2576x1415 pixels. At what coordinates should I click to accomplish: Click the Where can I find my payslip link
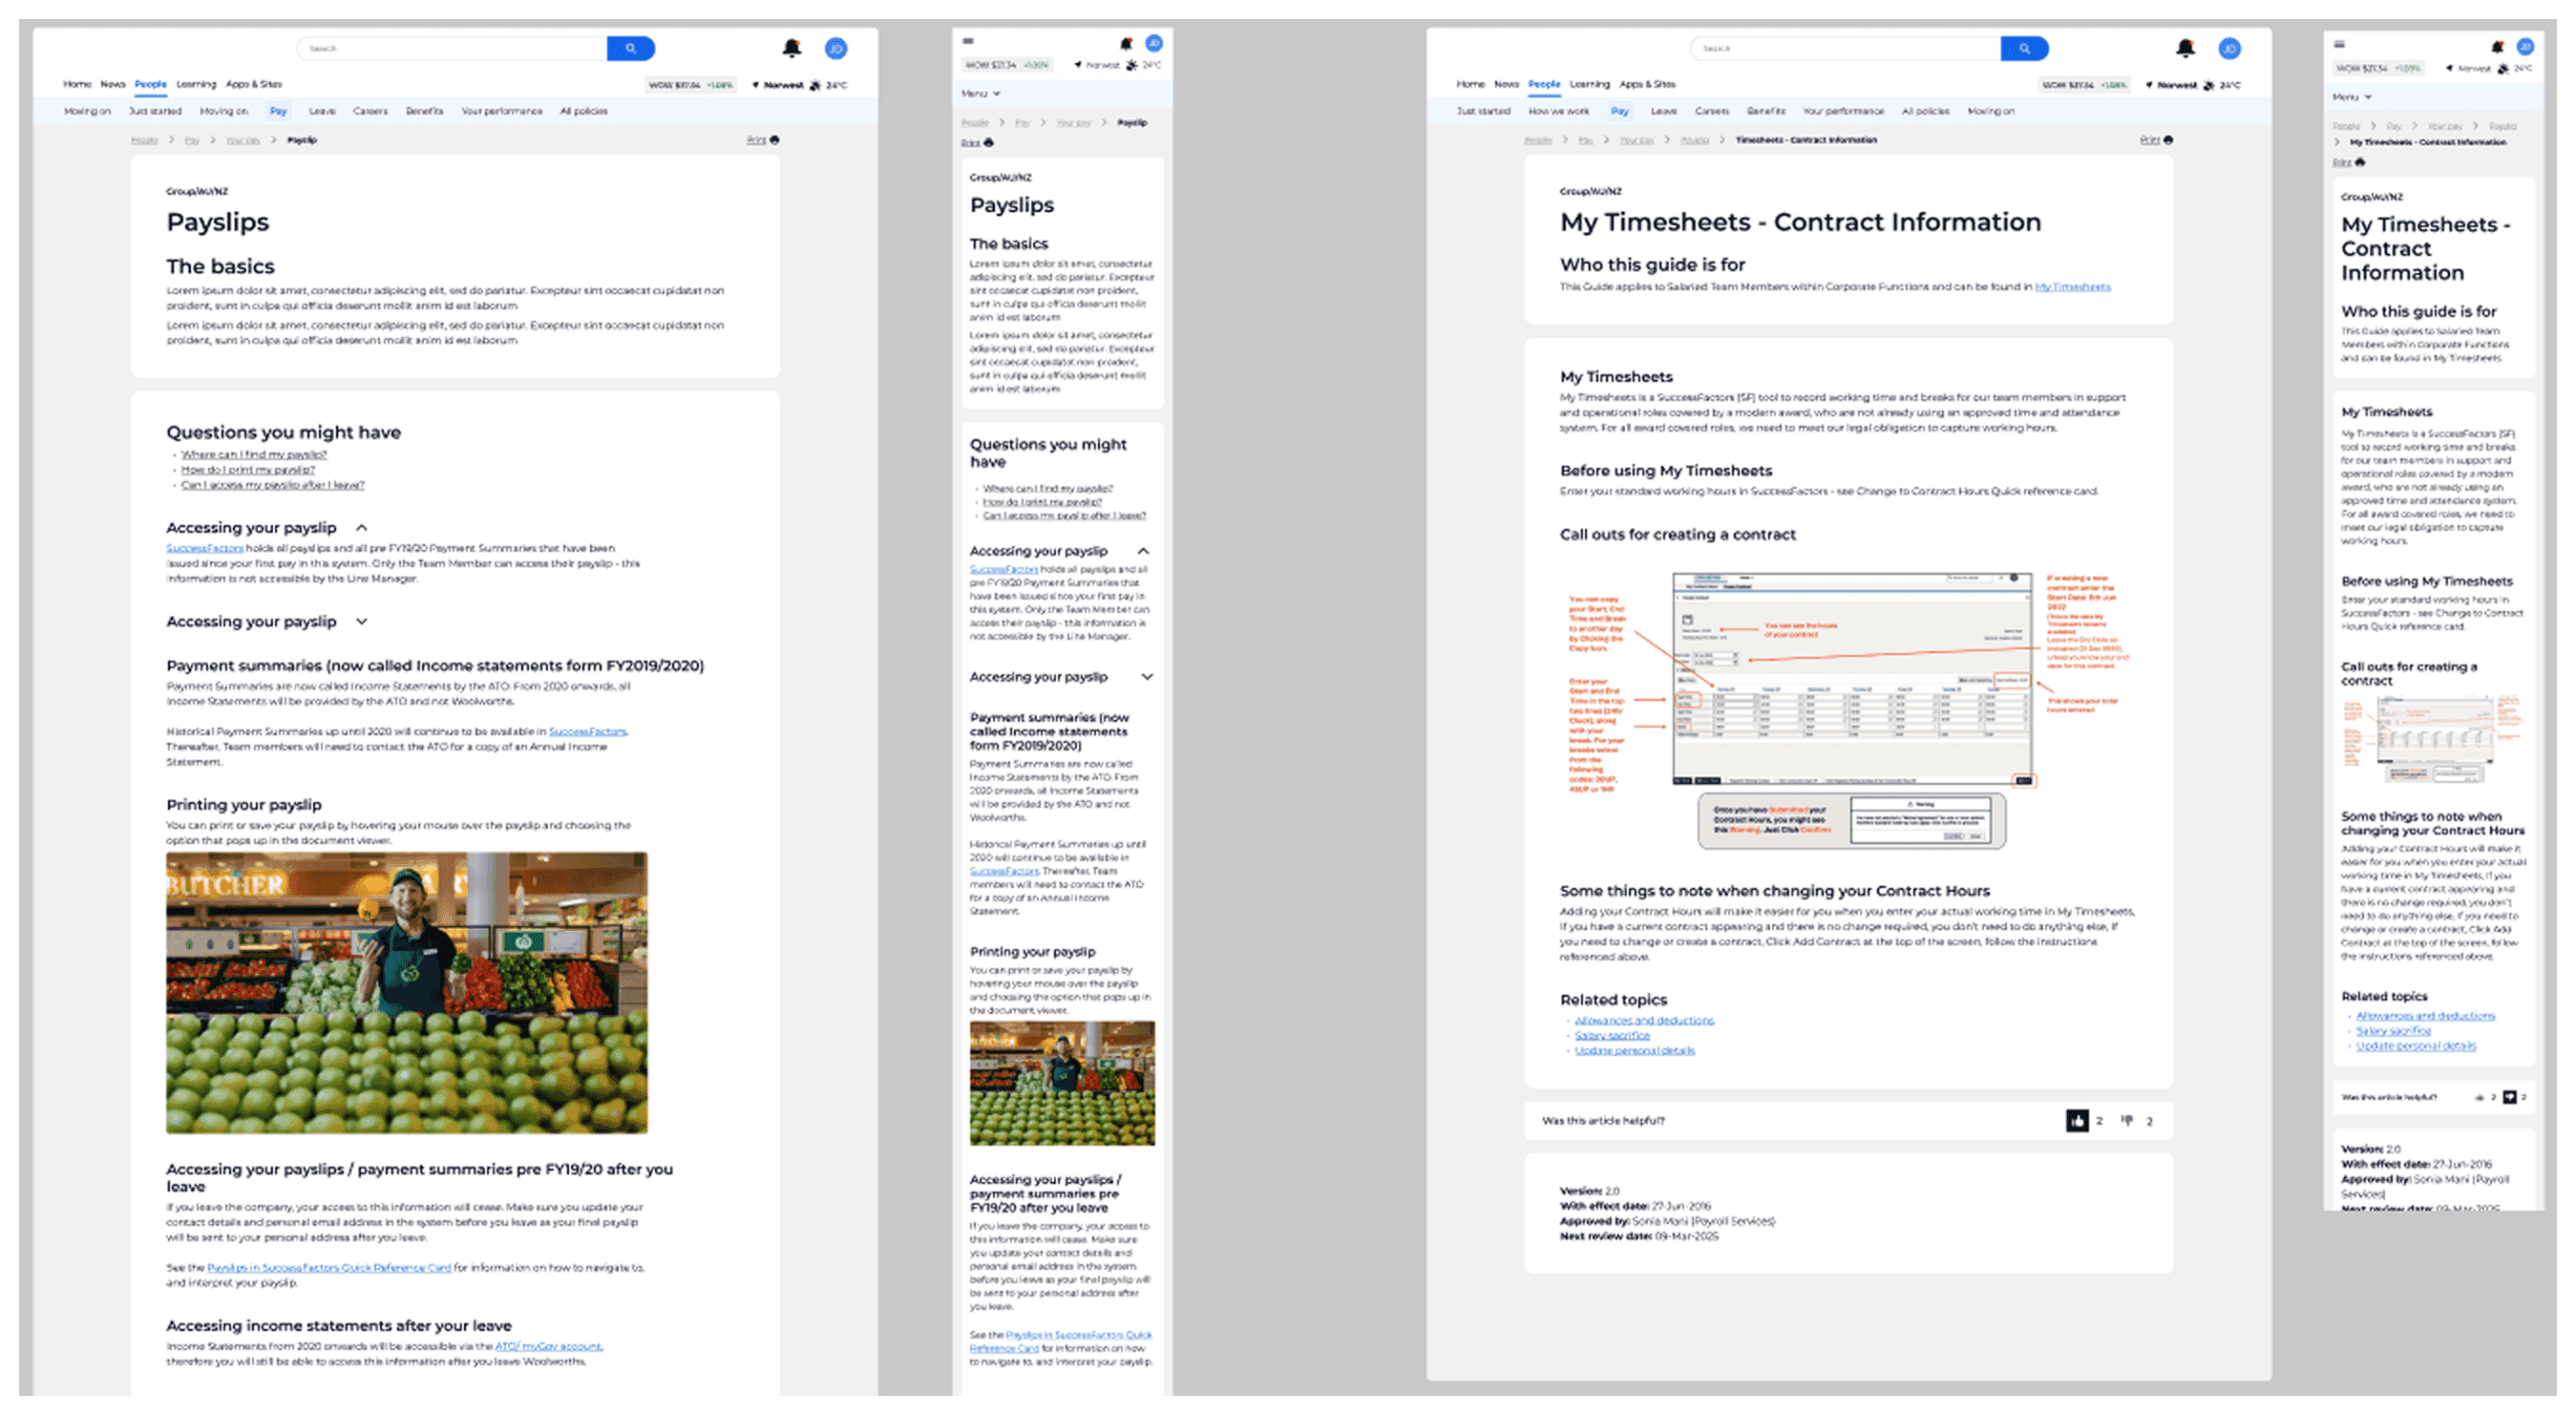pos(250,454)
